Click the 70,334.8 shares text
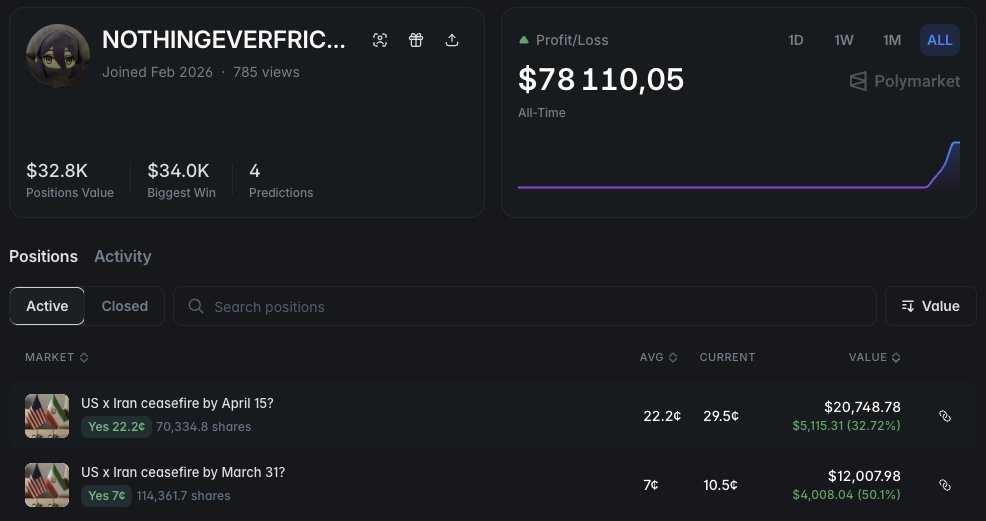The image size is (986, 521). coord(204,427)
